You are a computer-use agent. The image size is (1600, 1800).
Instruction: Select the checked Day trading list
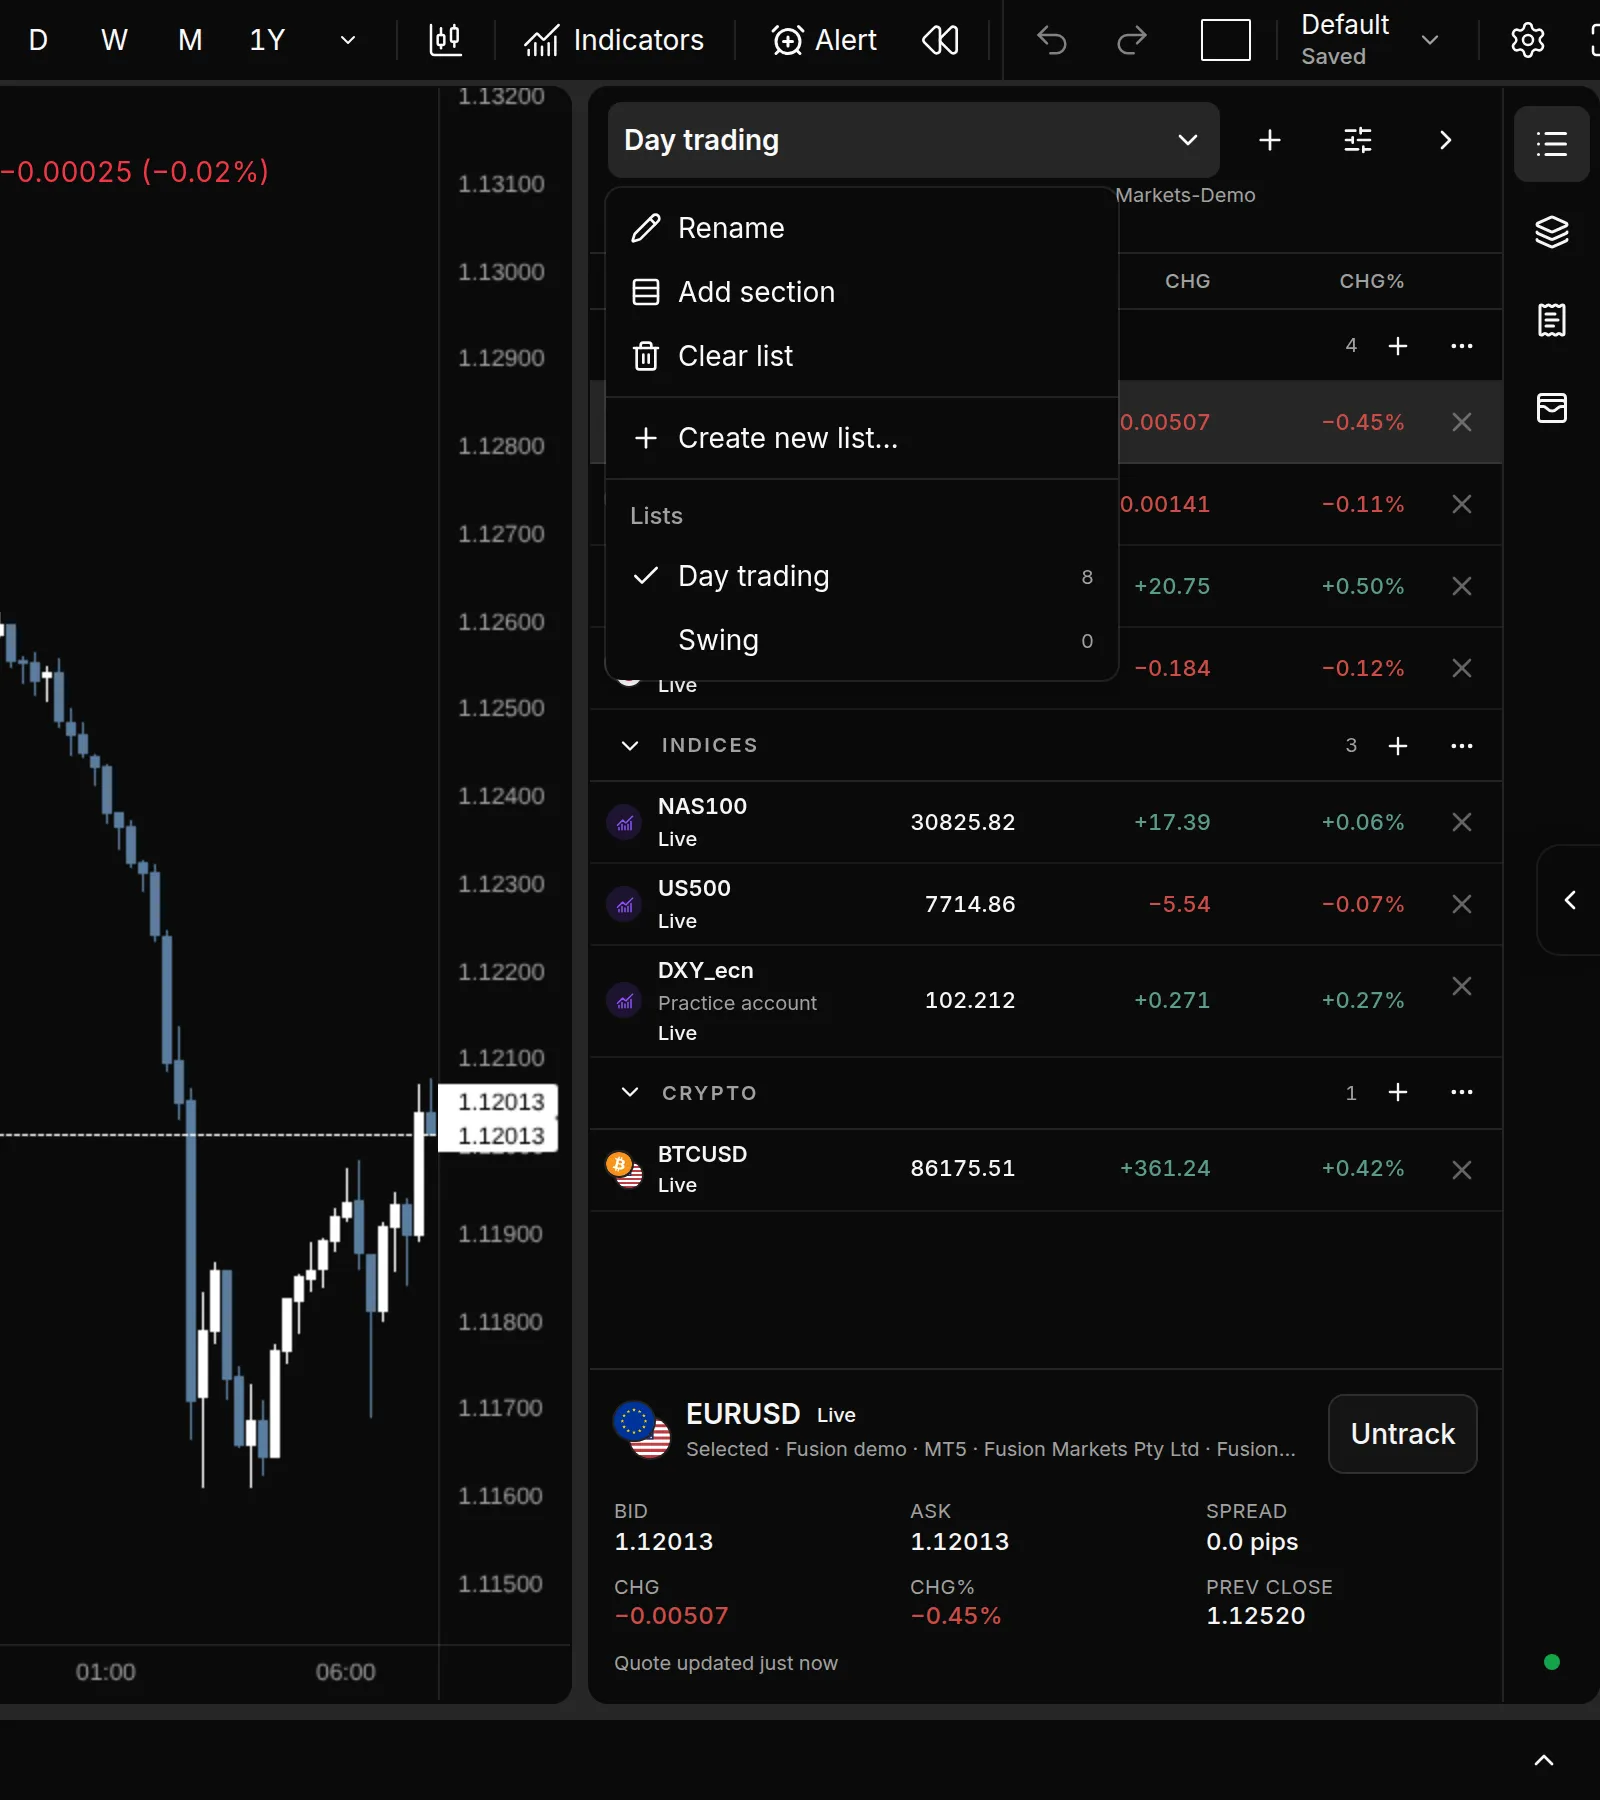[x=861, y=576]
